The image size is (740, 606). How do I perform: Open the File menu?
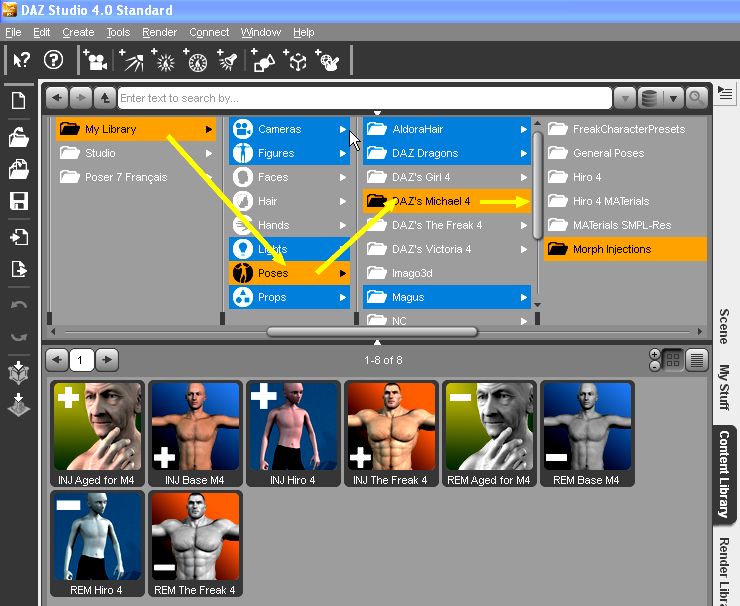pyautogui.click(x=13, y=33)
